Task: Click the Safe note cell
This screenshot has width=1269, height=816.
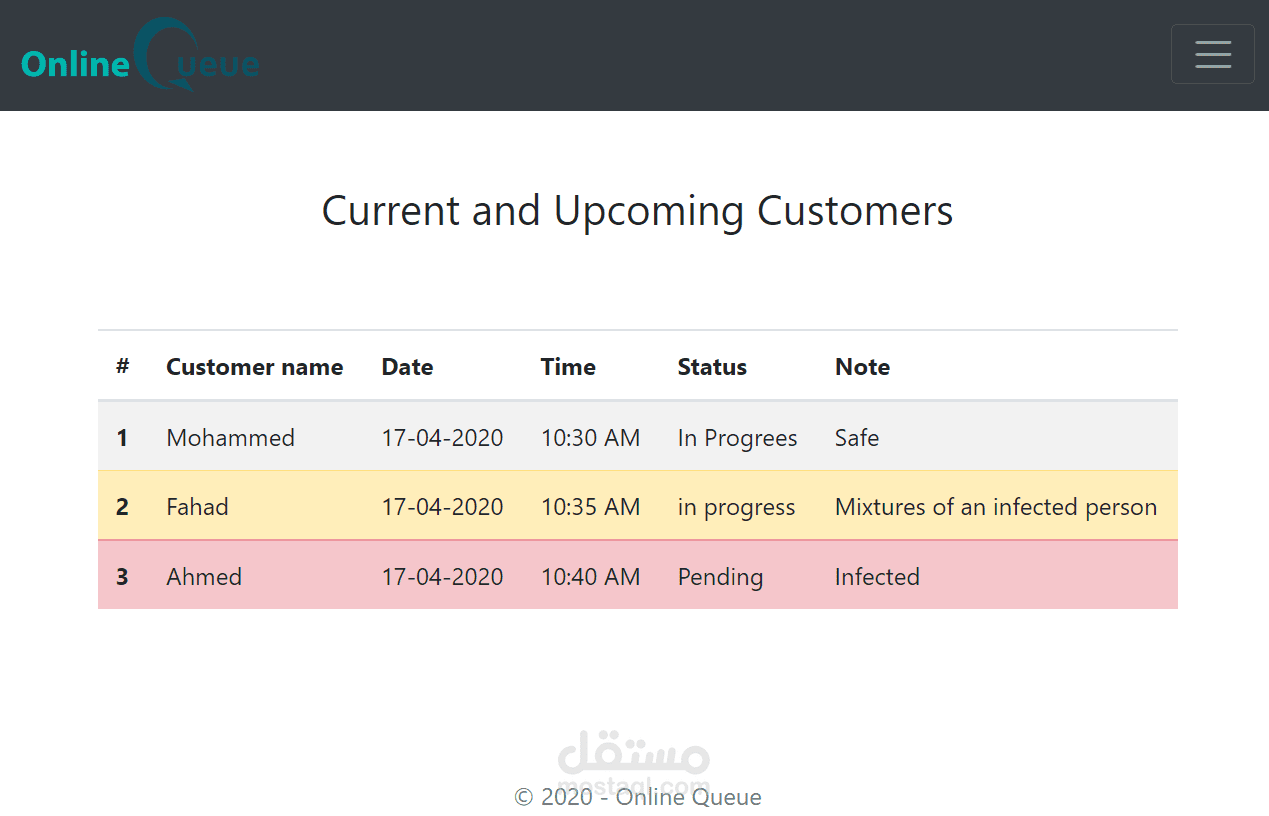Action: [857, 438]
